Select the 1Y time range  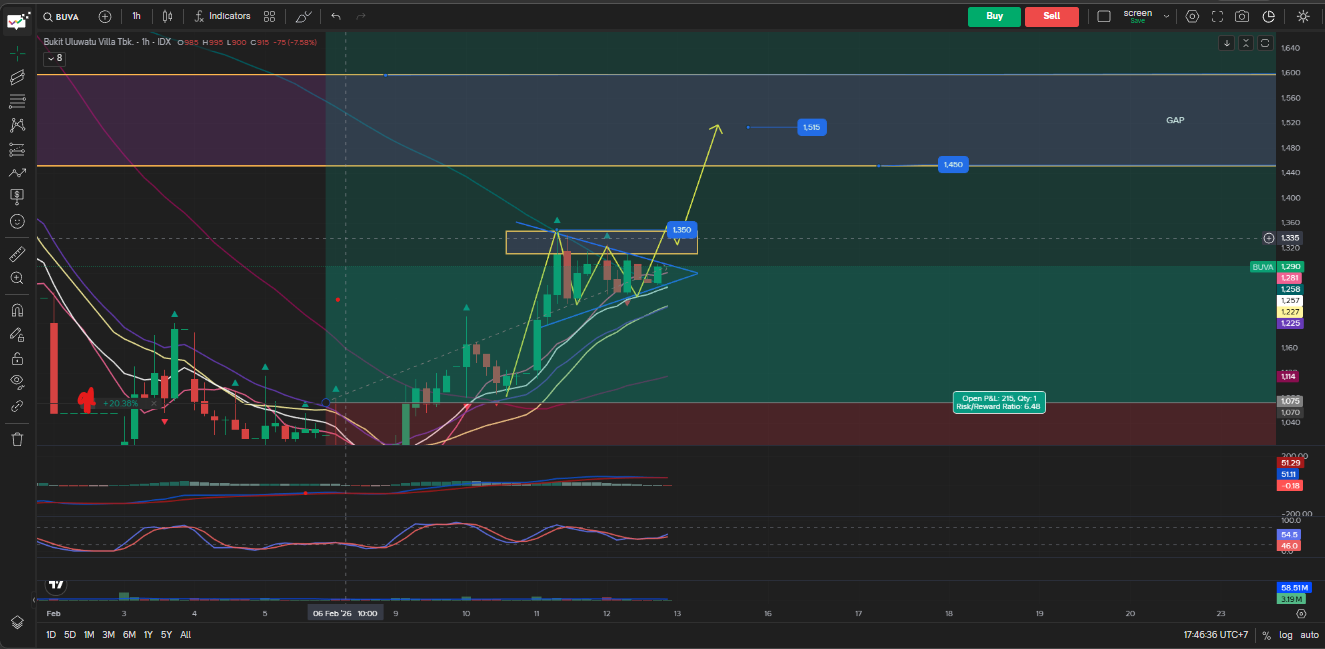click(x=148, y=635)
